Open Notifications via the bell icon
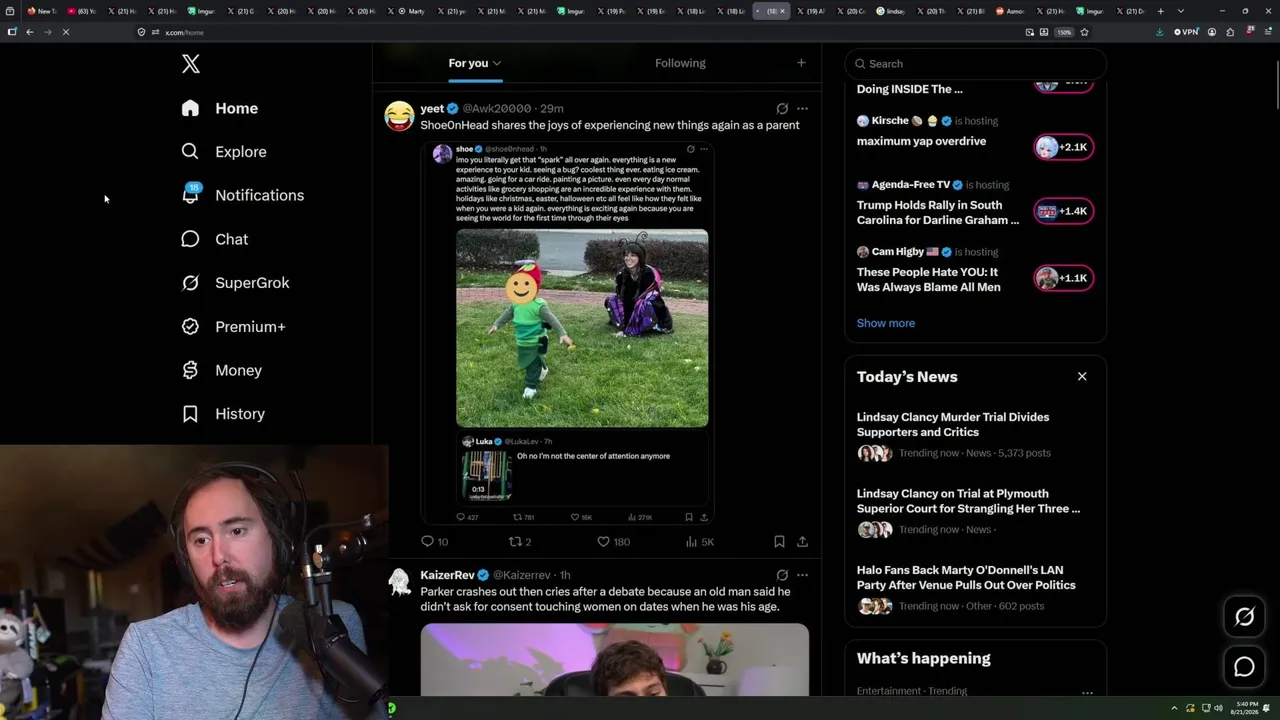Screen dimensions: 1280x720 point(190,195)
